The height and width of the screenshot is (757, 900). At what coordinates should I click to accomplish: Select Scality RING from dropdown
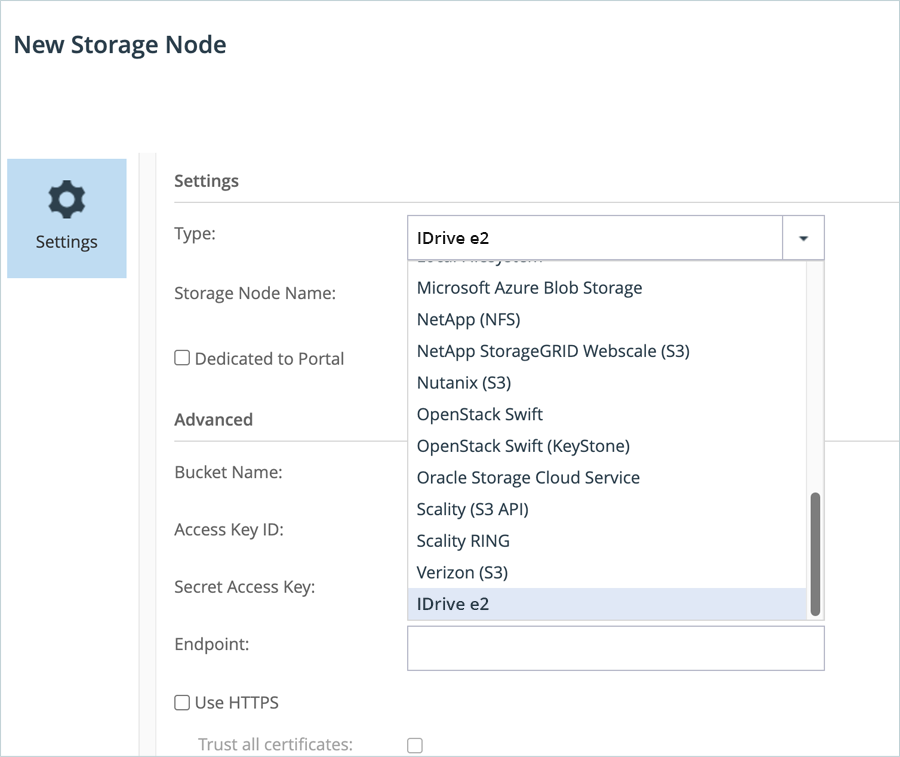tap(463, 541)
